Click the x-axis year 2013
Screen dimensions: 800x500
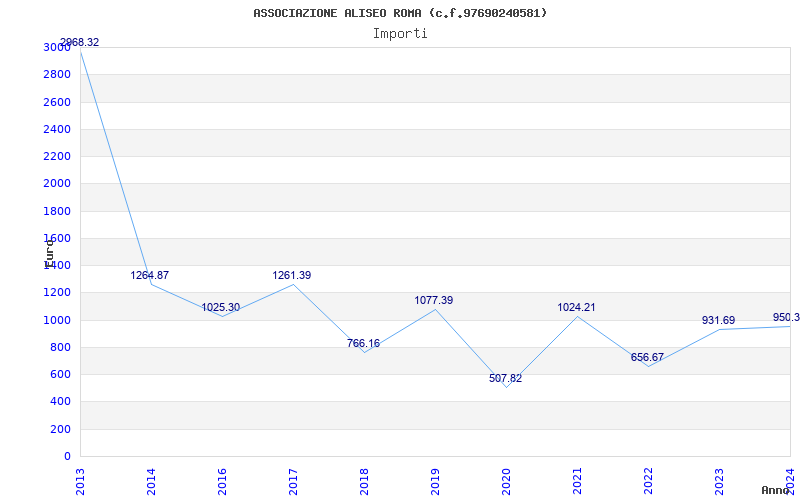(x=80, y=481)
